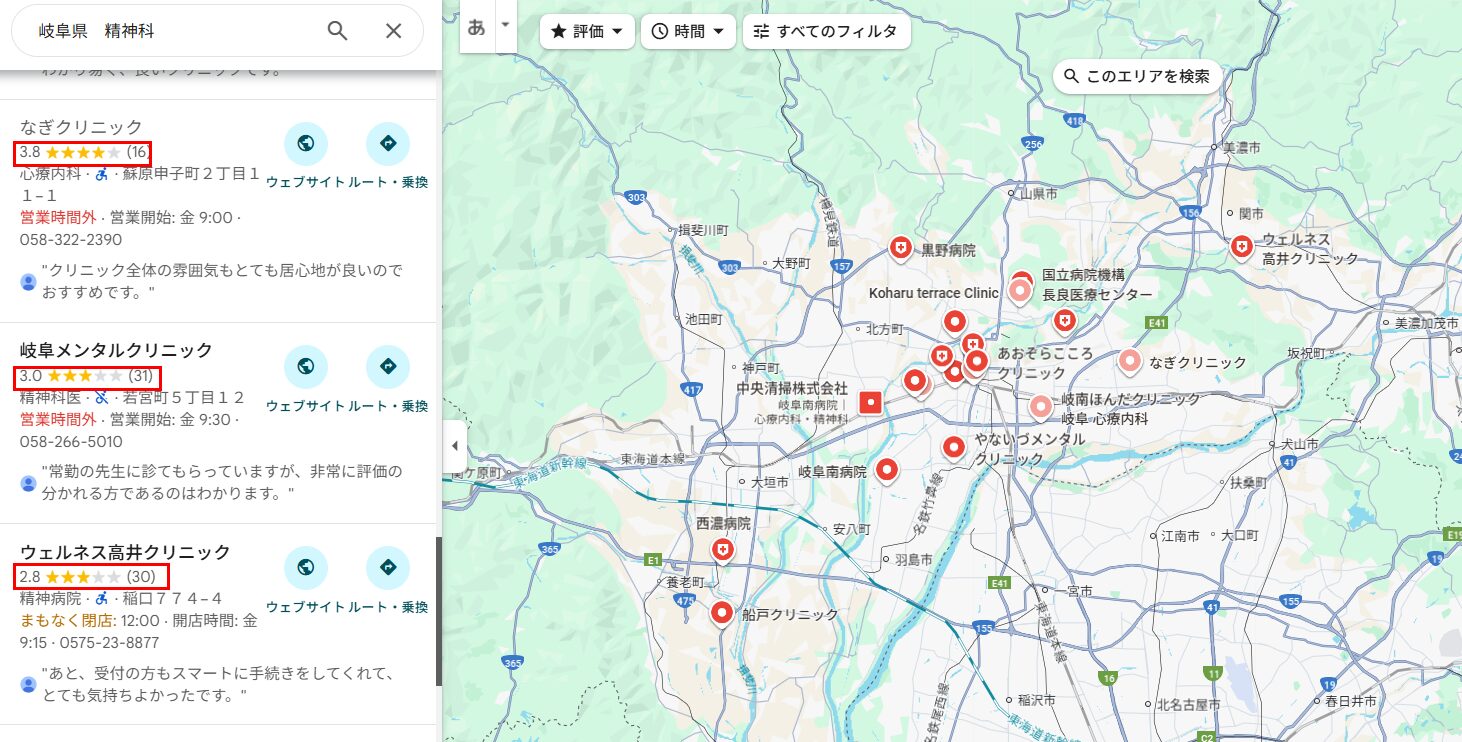1462x742 pixels.
Task: Click the 美濃市 map label
Action: pos(1241,147)
